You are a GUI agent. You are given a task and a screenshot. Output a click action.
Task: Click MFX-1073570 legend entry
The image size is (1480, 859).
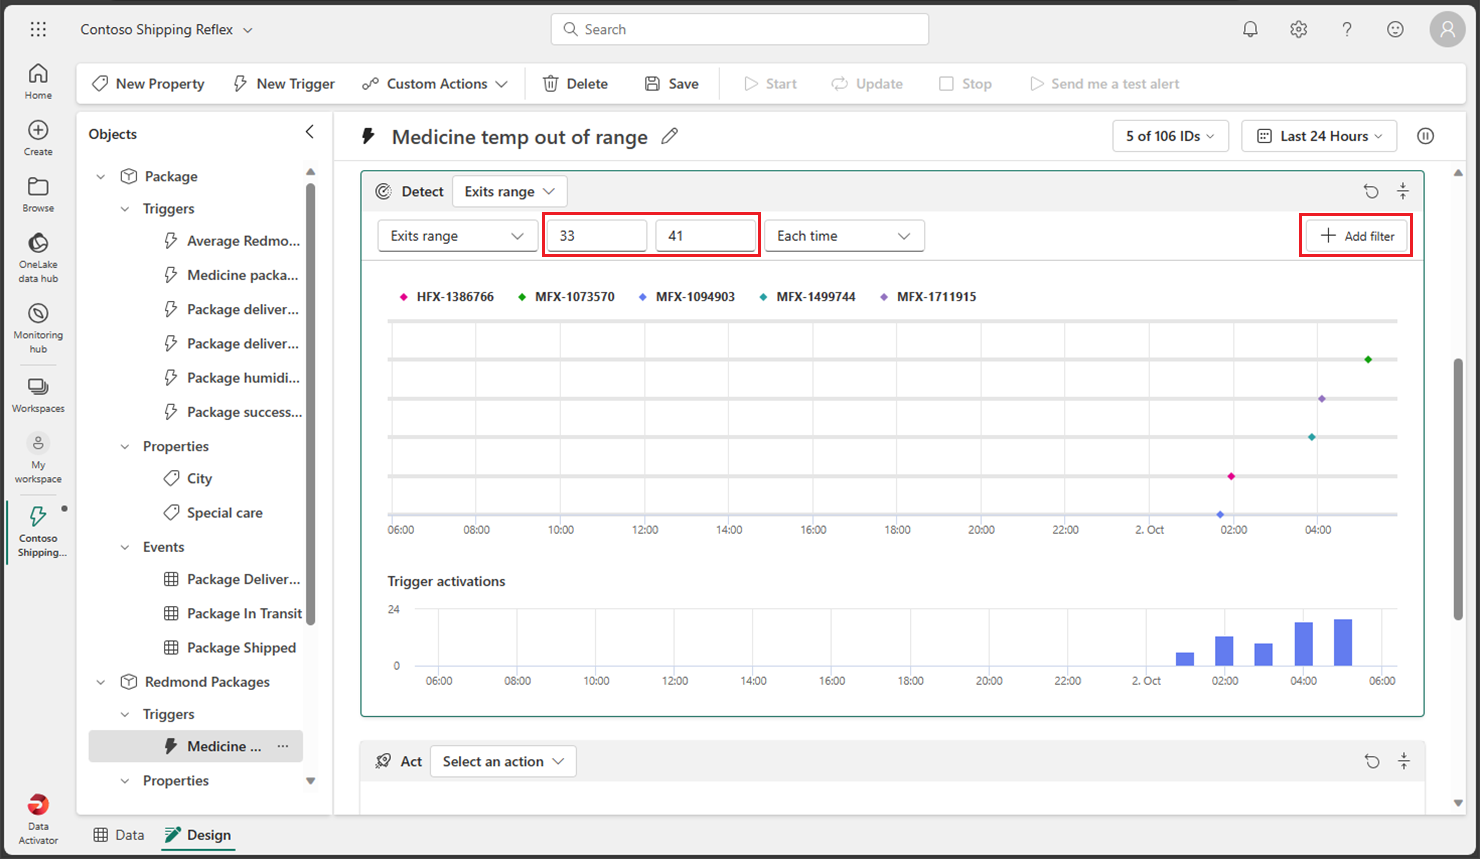click(x=566, y=297)
